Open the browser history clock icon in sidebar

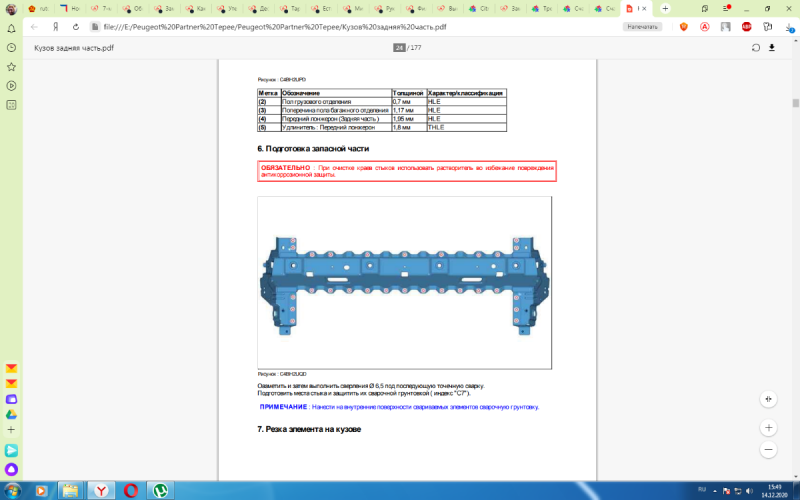coord(11,47)
